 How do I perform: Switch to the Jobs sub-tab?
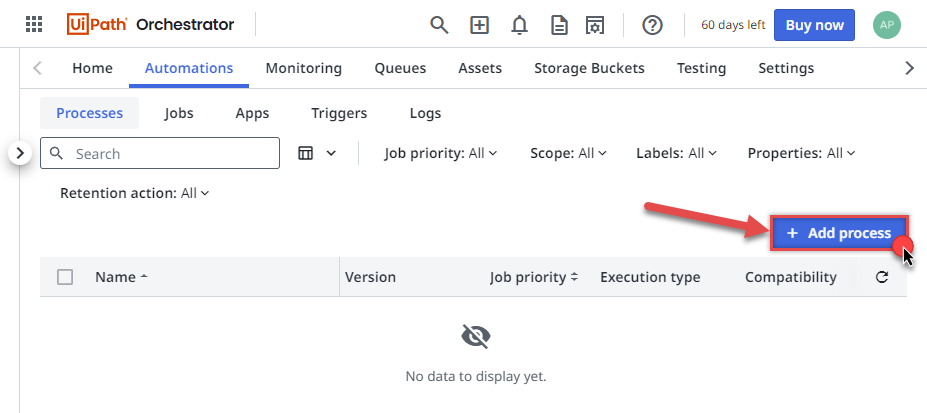click(179, 113)
